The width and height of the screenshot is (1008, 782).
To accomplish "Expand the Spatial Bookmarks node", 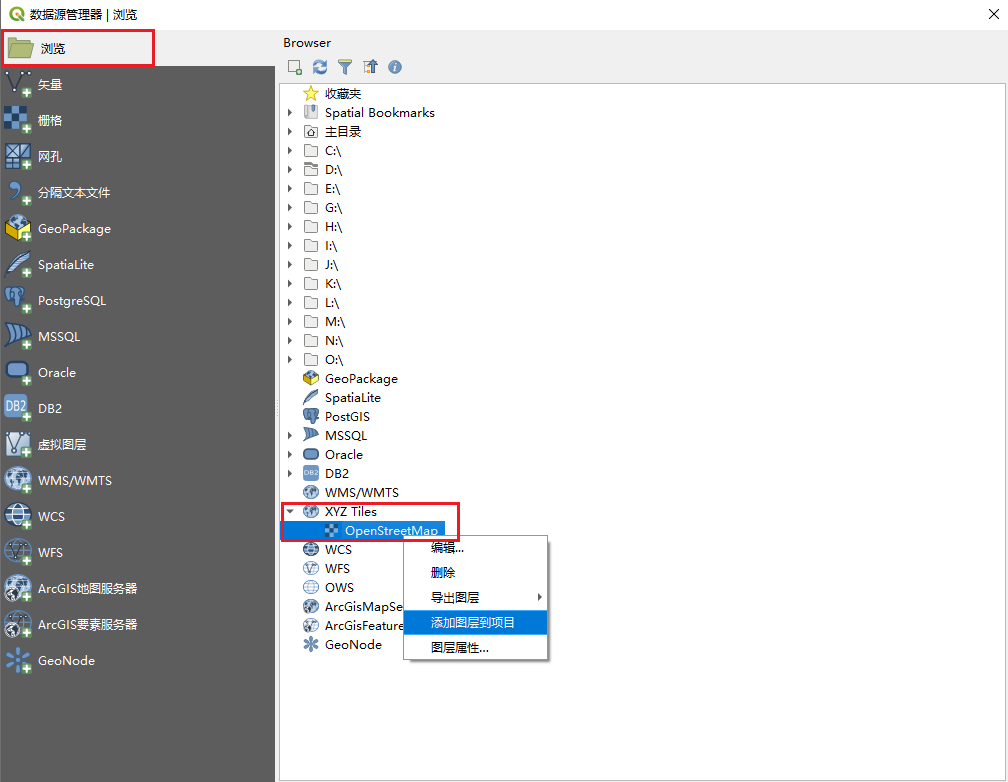I will [x=290, y=113].
